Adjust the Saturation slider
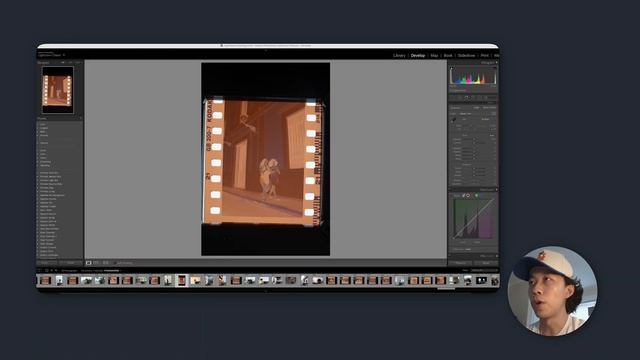The width and height of the screenshot is (640, 360). point(474,184)
